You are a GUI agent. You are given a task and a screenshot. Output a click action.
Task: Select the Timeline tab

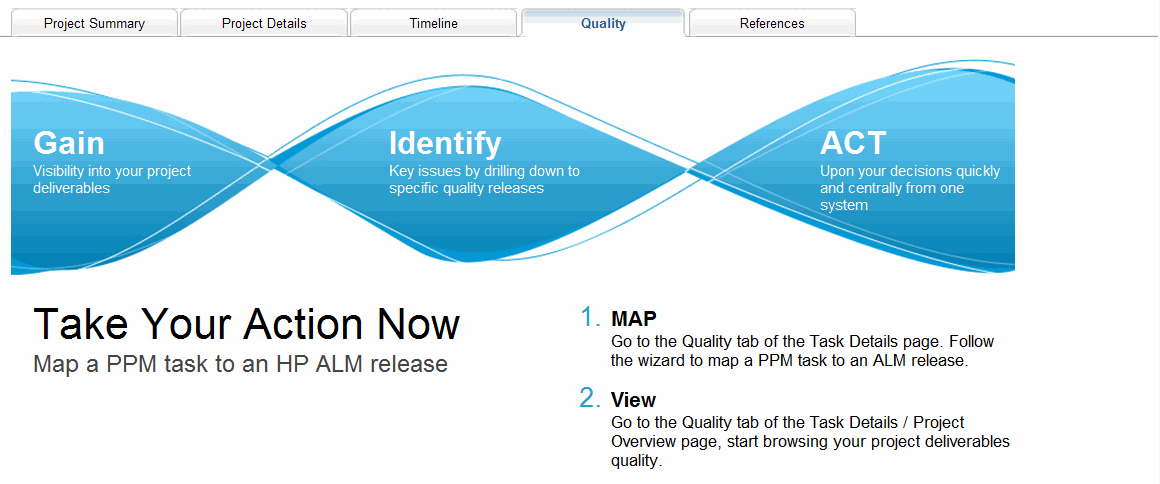(433, 23)
